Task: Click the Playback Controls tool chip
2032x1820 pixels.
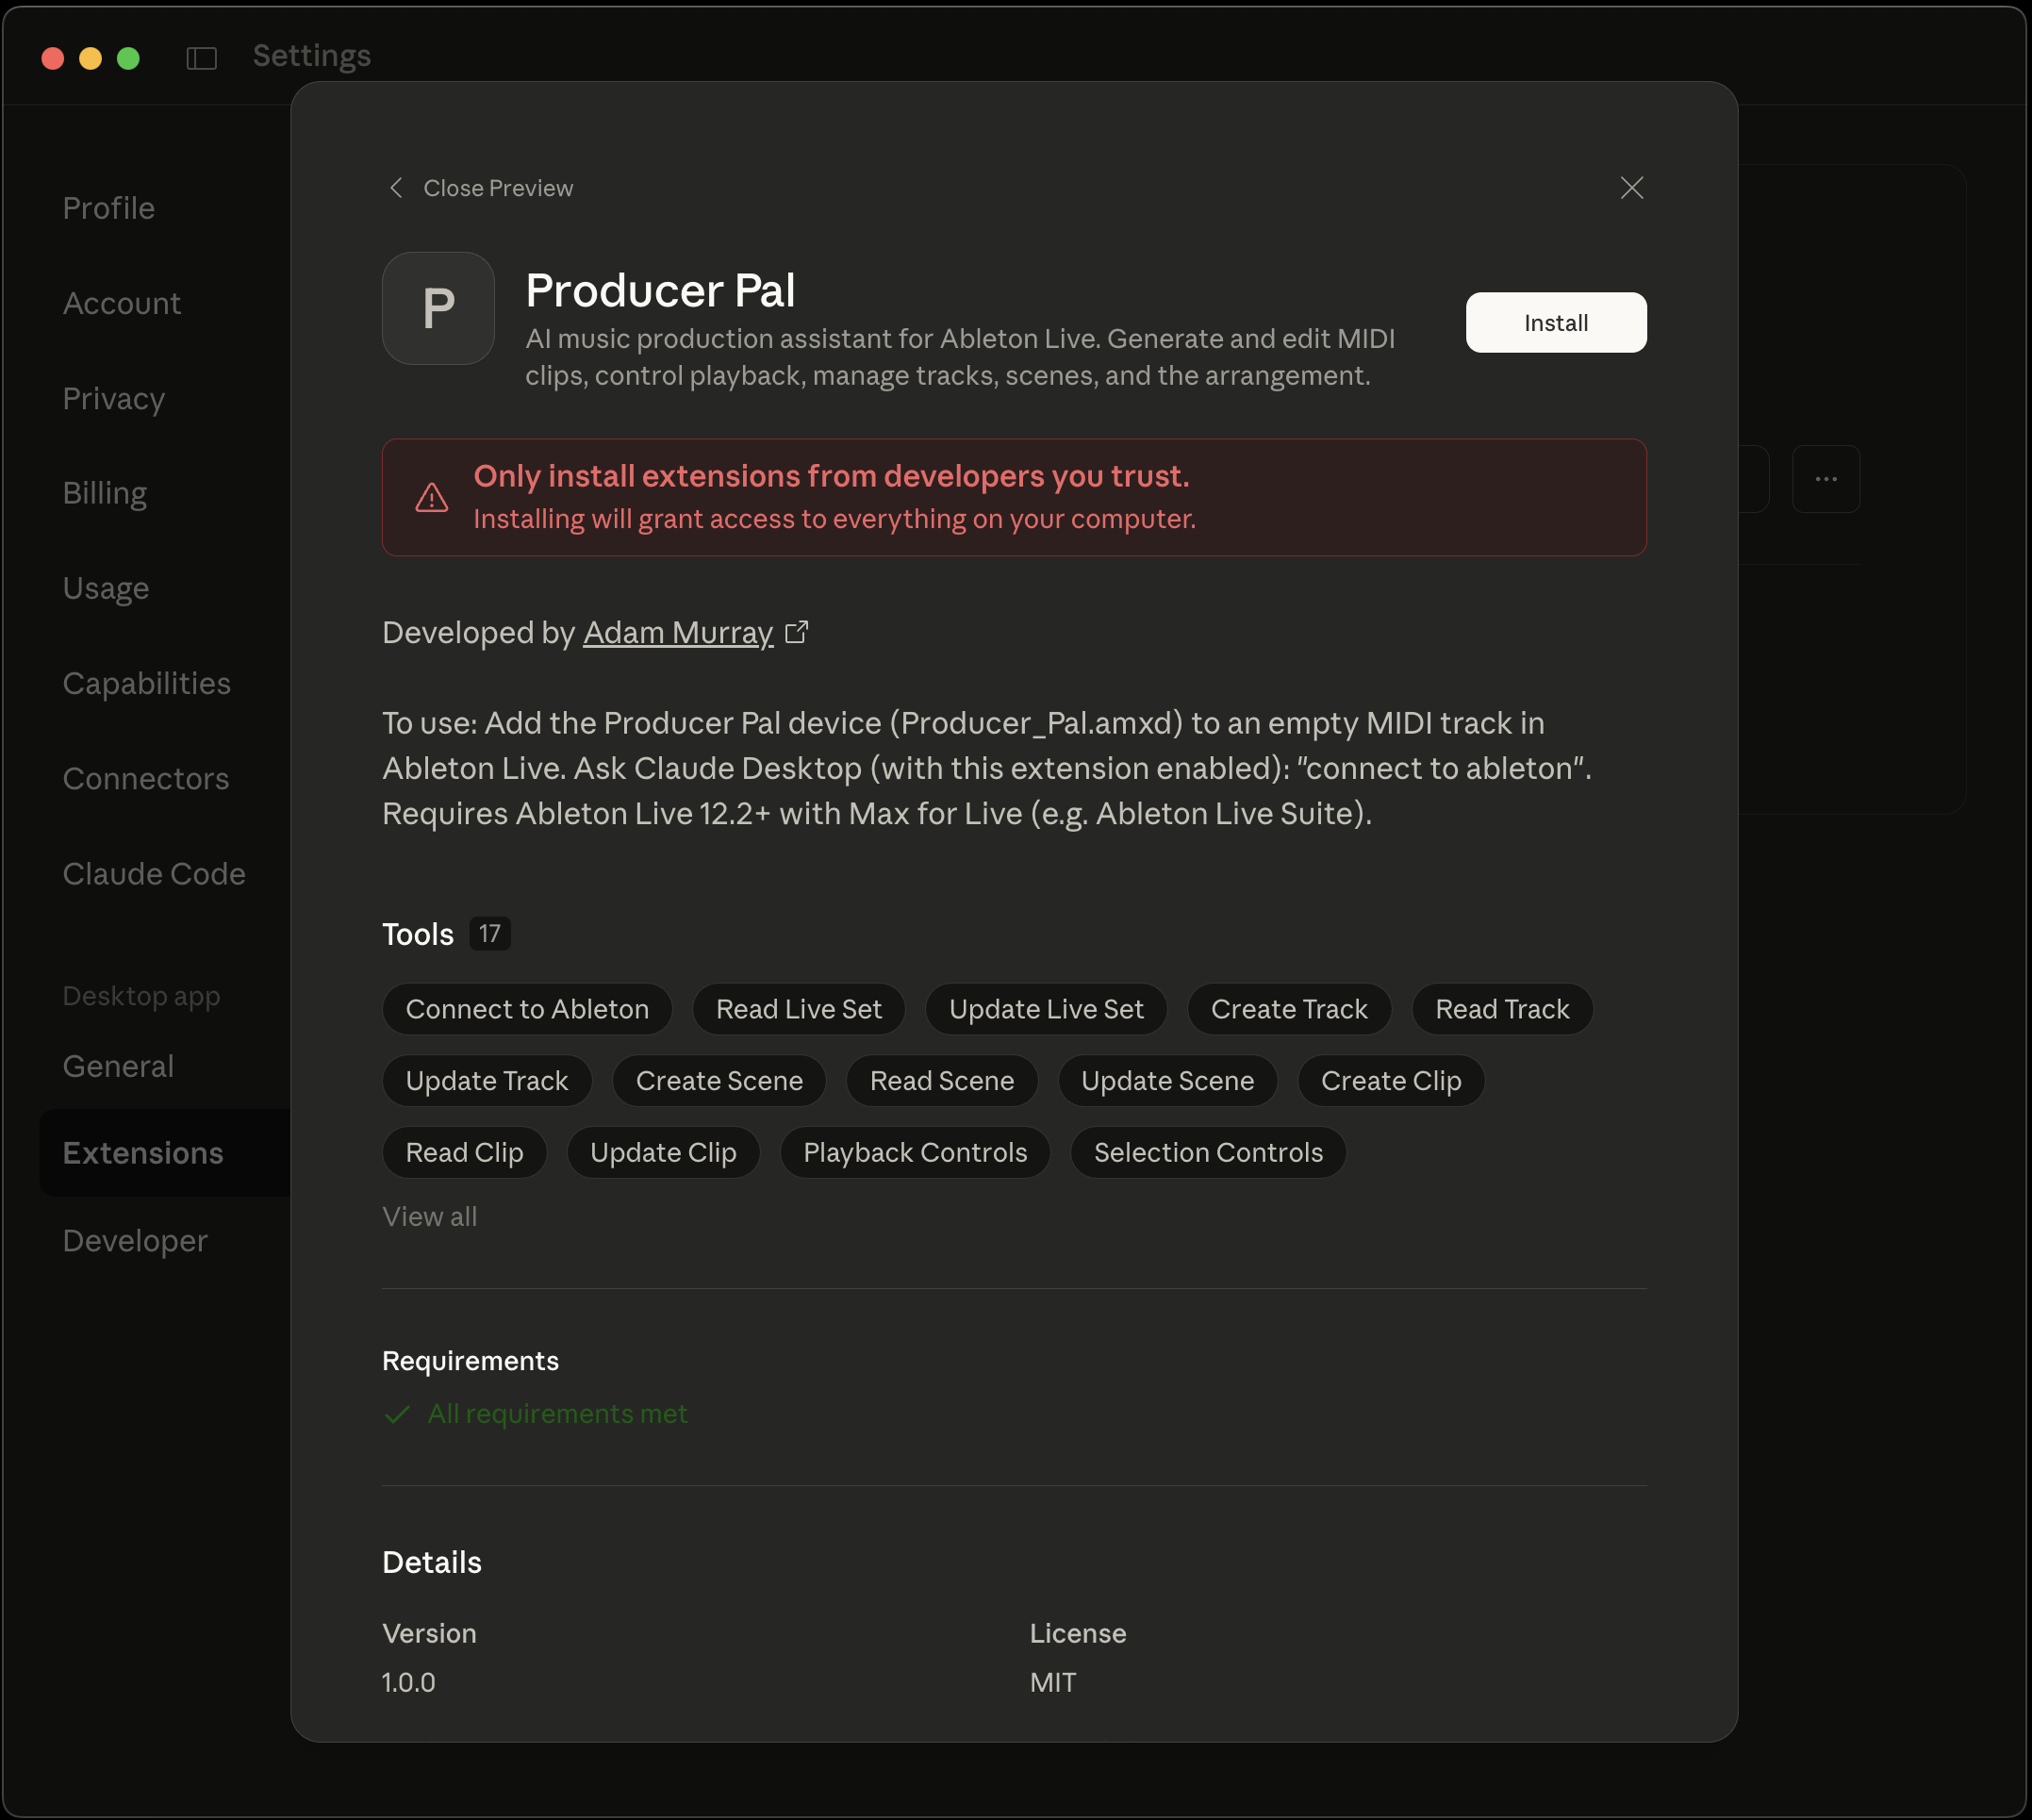Action: point(915,1152)
